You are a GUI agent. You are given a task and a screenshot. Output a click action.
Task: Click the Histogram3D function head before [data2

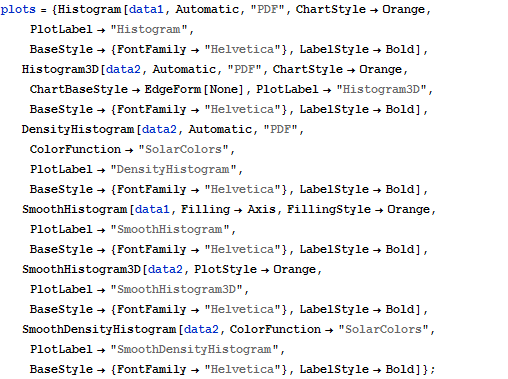pos(60,69)
